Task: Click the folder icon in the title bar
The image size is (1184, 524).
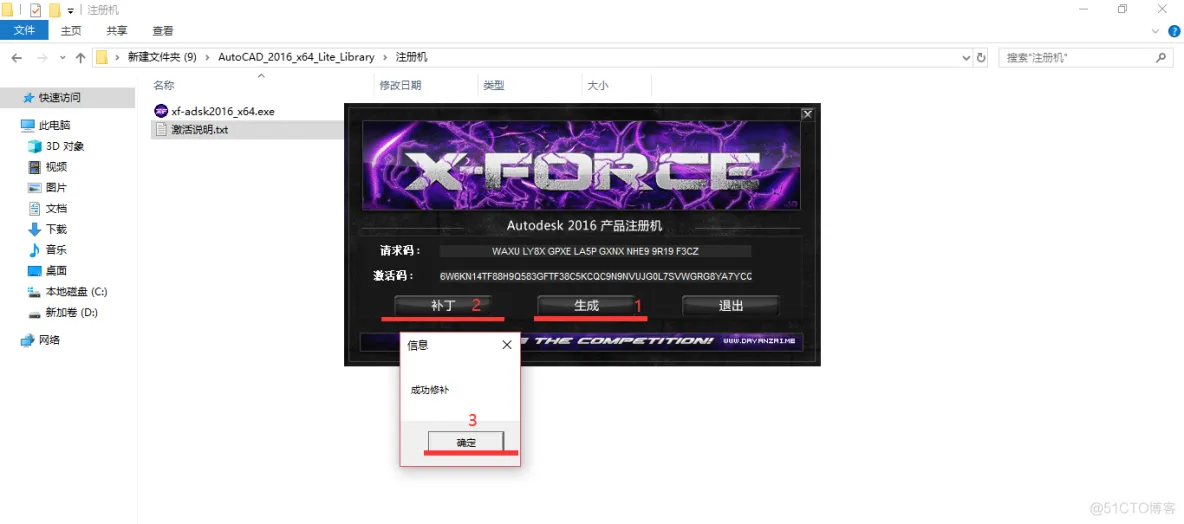Action: (x=7, y=10)
